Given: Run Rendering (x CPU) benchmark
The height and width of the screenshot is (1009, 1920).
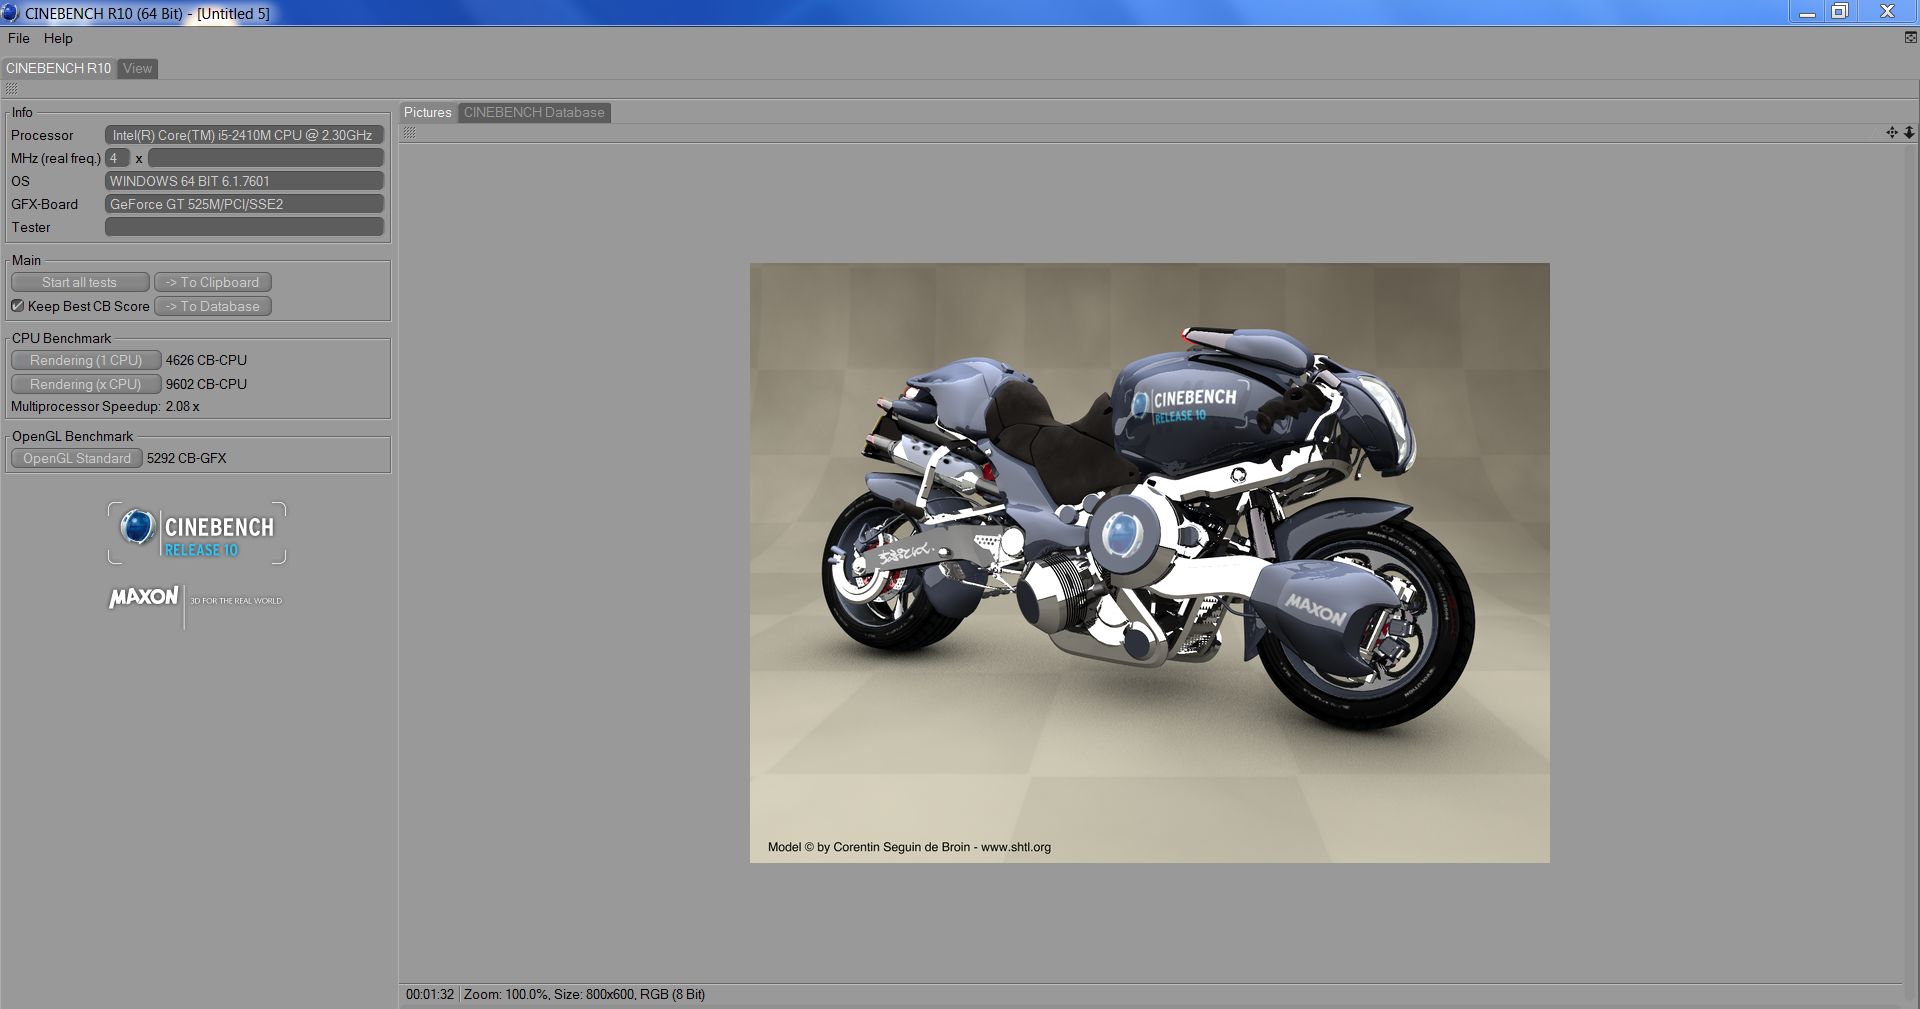Looking at the screenshot, I should pyautogui.click(x=86, y=384).
